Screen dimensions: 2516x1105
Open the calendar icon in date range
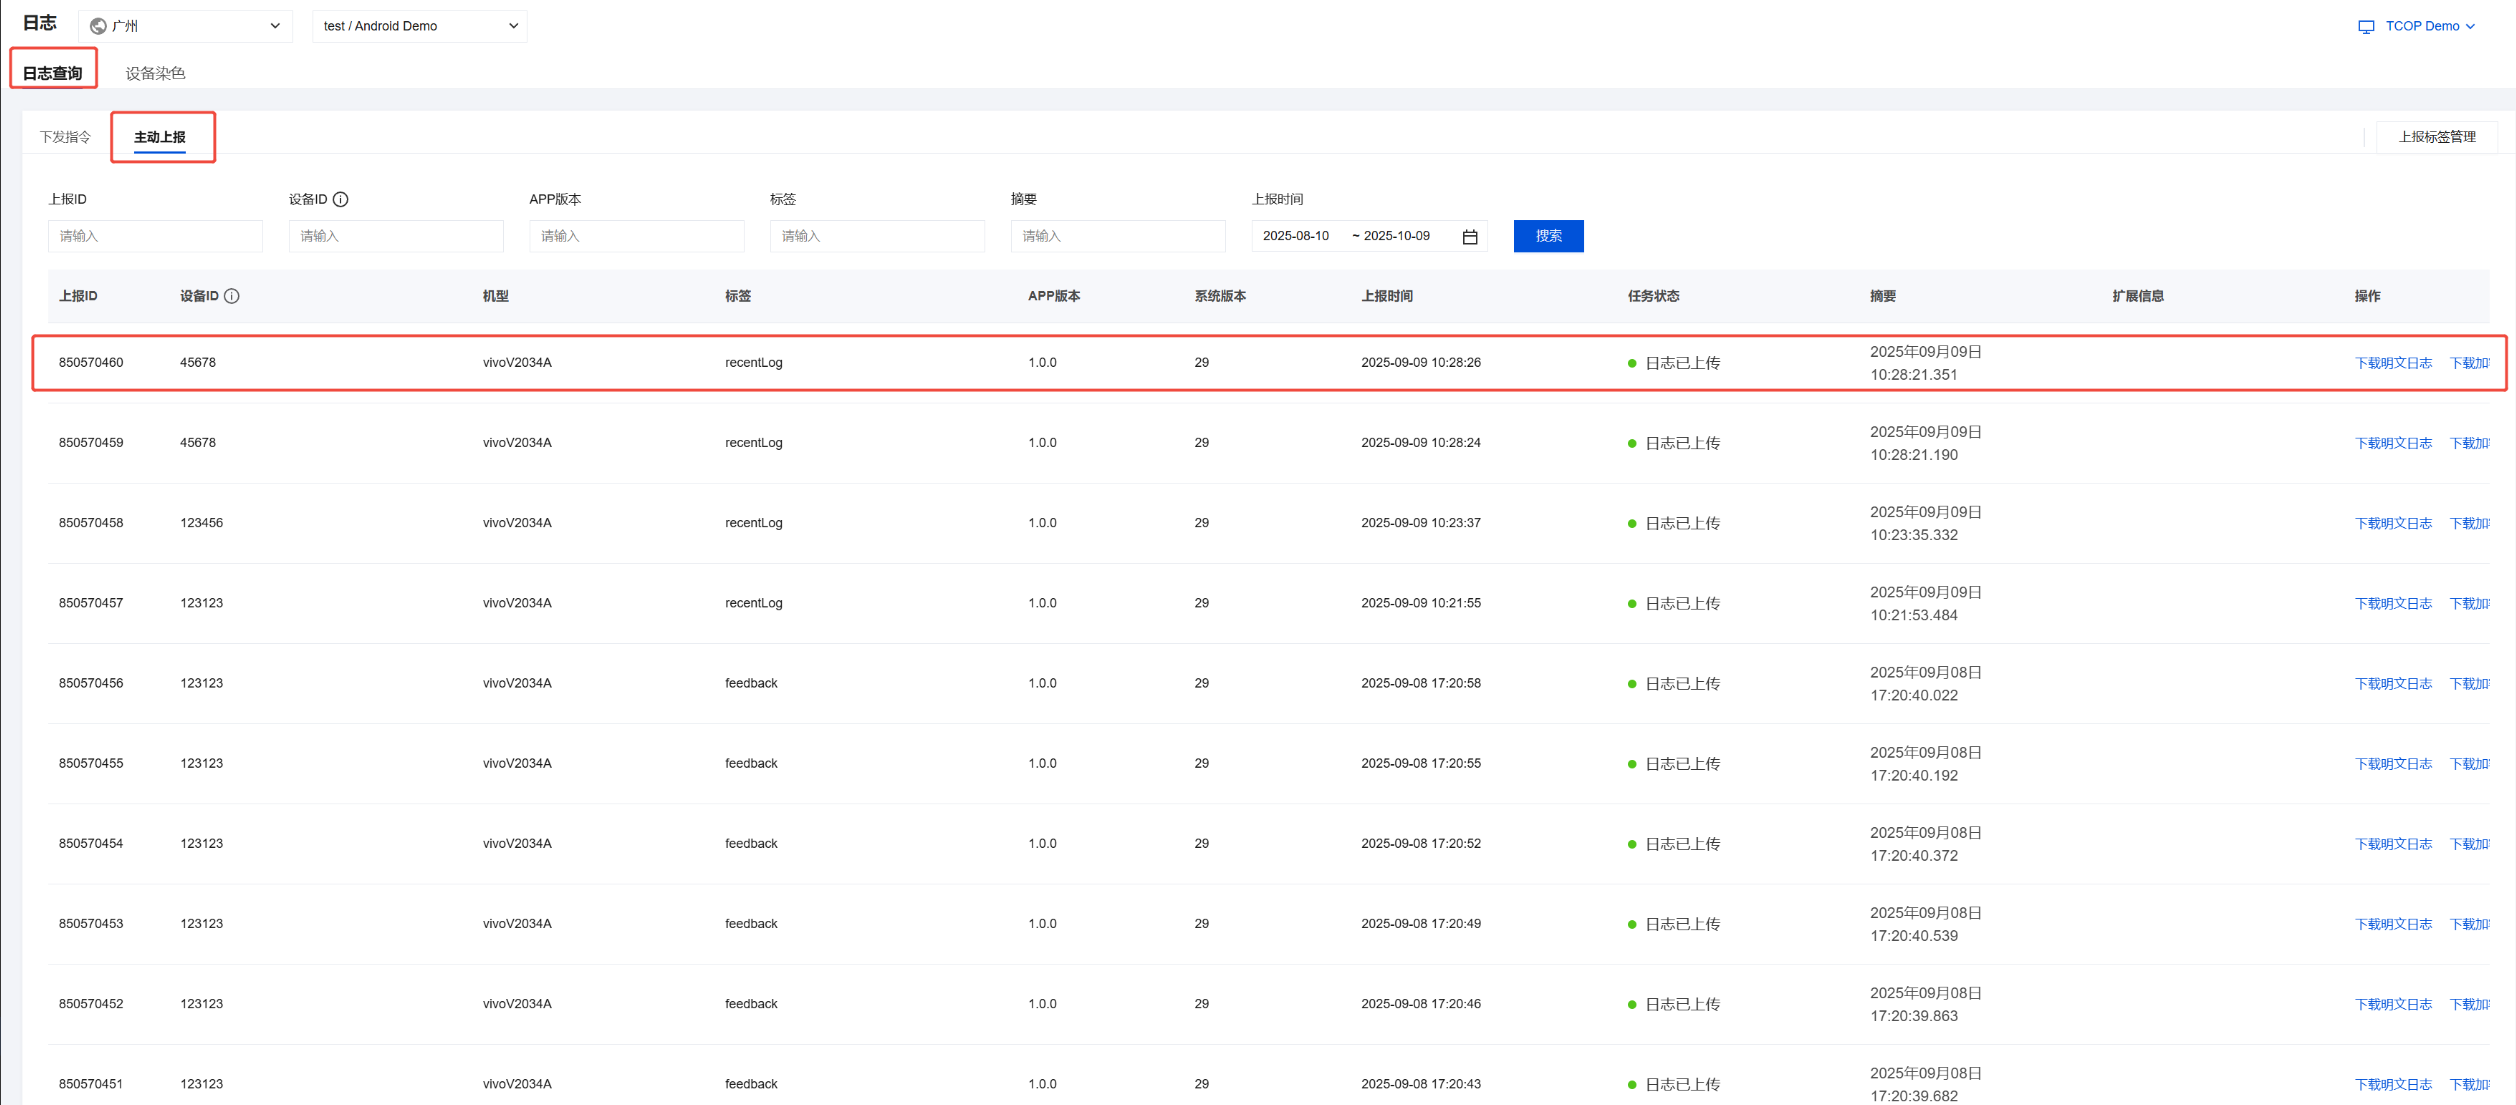pyautogui.click(x=1469, y=237)
